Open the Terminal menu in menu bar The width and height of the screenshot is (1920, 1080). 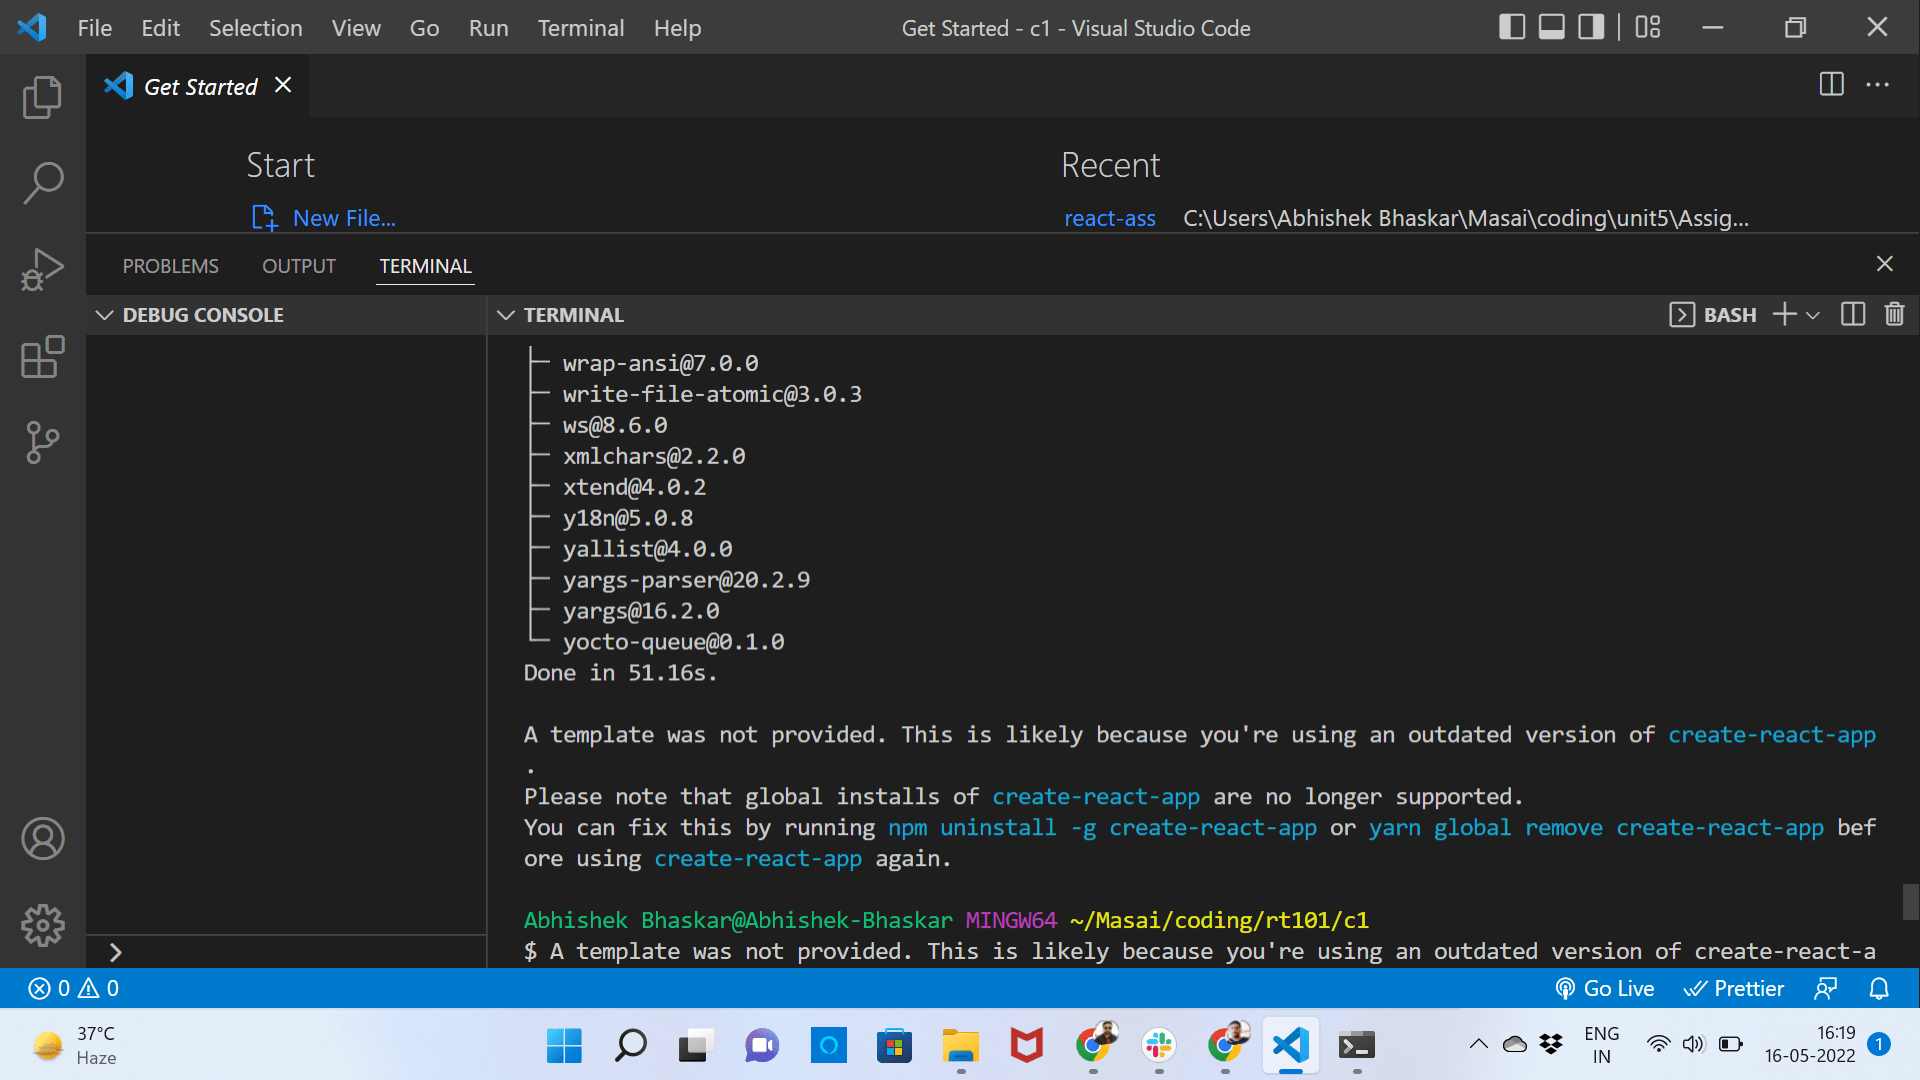tap(580, 28)
